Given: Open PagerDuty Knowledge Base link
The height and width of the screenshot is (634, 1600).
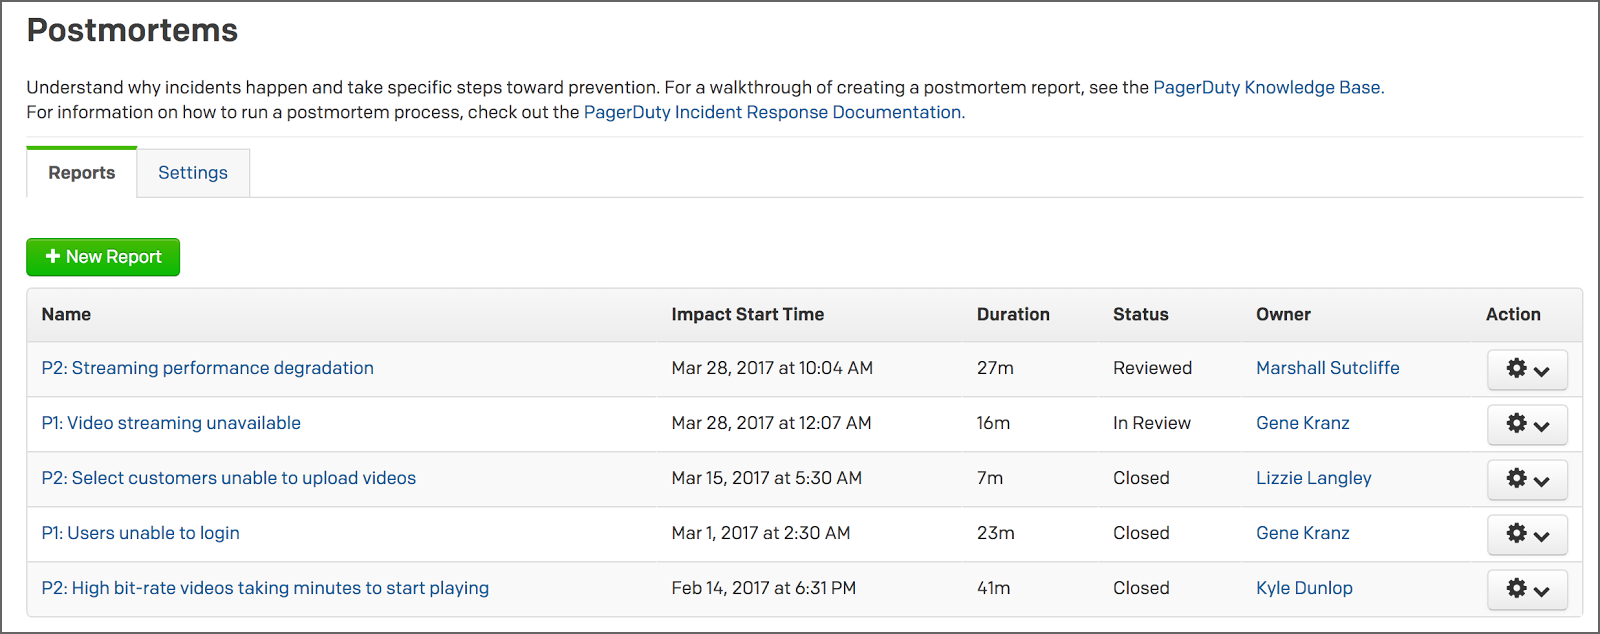Looking at the screenshot, I should tap(1267, 87).
